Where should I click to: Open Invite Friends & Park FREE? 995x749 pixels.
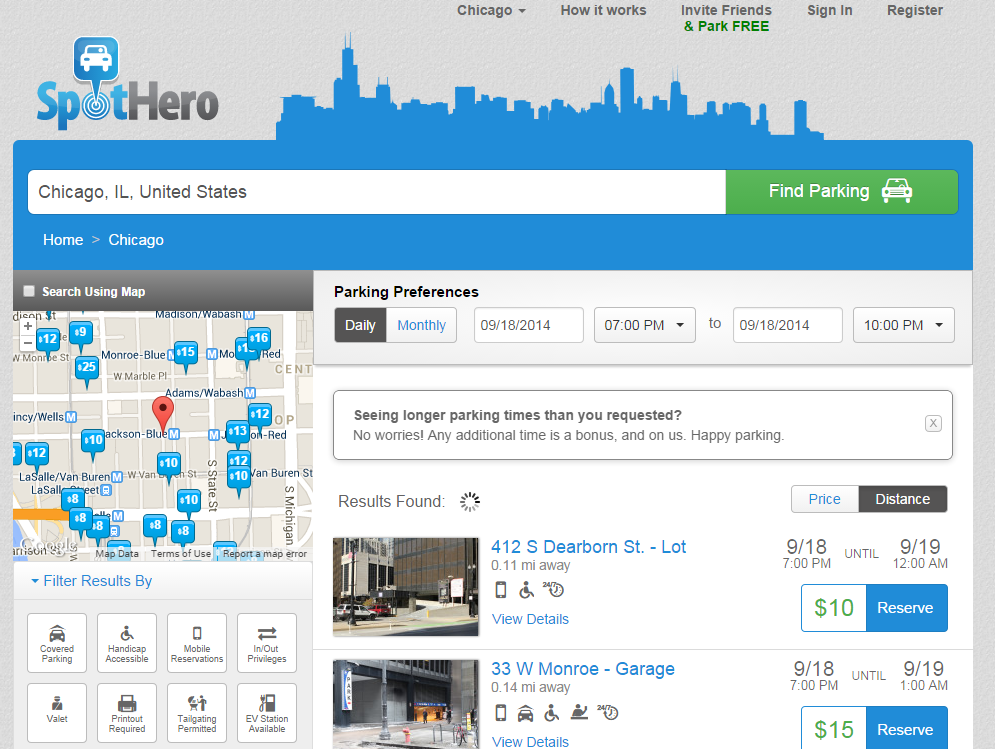[726, 18]
